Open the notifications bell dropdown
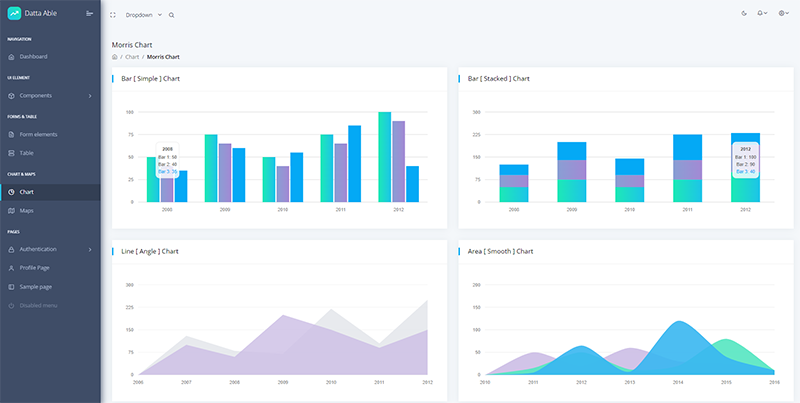The image size is (800, 403). pyautogui.click(x=762, y=14)
